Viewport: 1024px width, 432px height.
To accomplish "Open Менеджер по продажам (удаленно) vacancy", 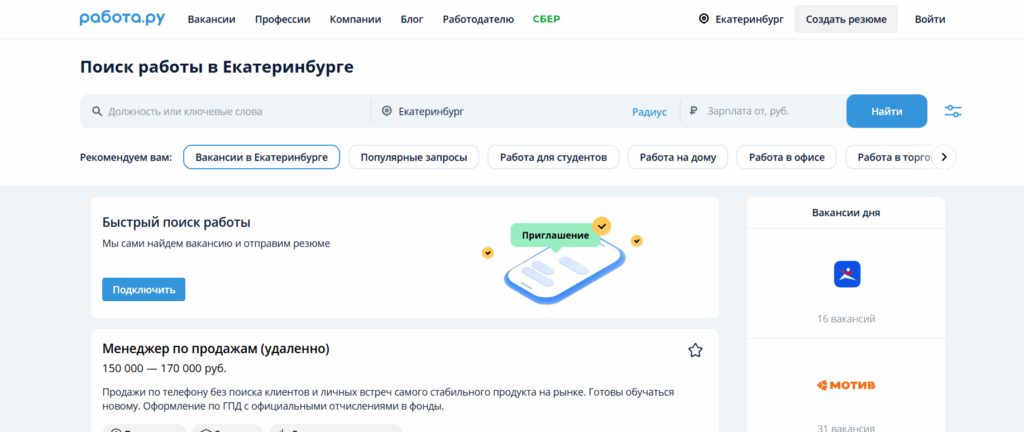I will [216, 349].
